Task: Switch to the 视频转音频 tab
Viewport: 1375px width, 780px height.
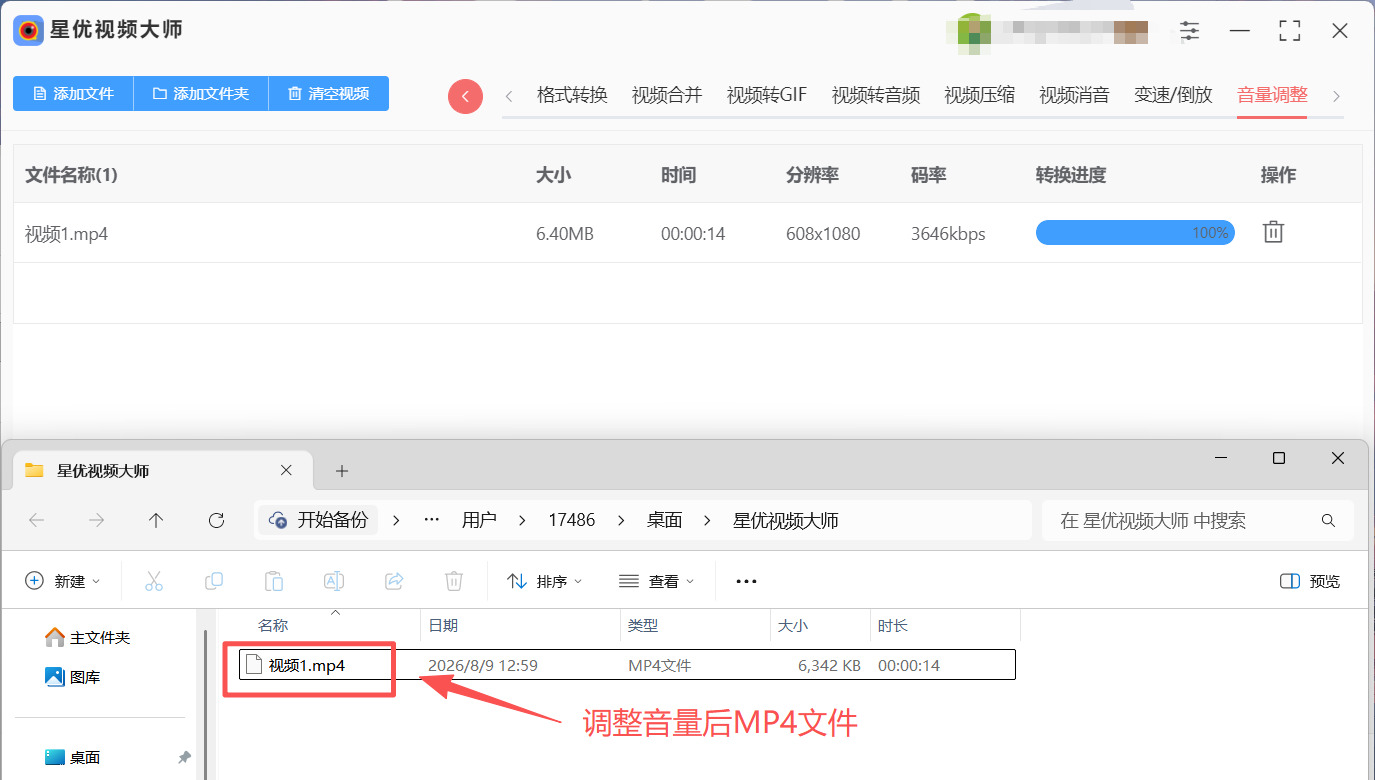Action: click(x=876, y=96)
